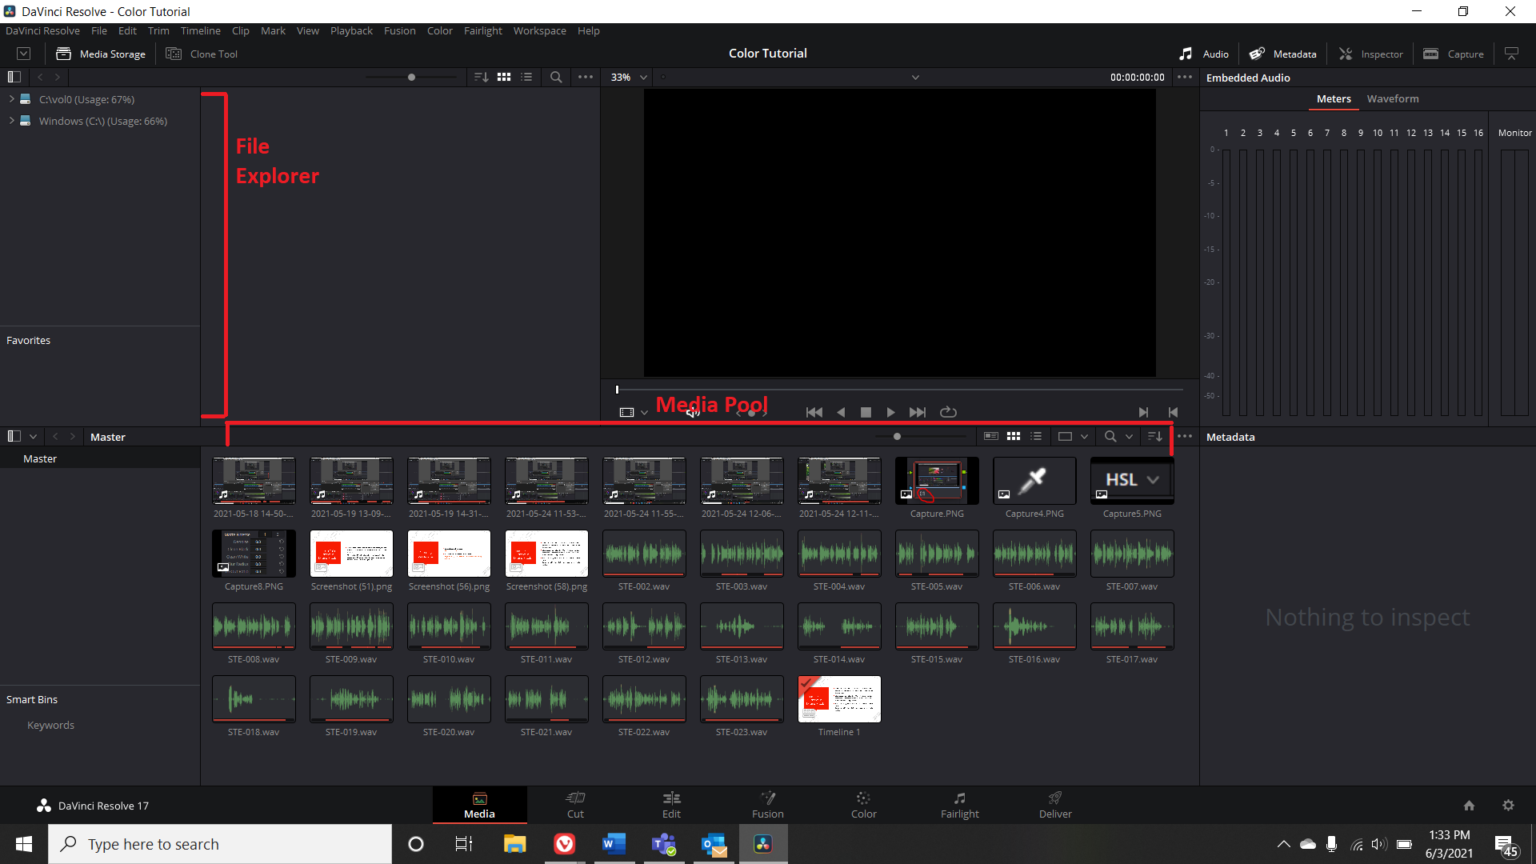1536x864 pixels.
Task: Open the Playback menu
Action: pyautogui.click(x=351, y=31)
